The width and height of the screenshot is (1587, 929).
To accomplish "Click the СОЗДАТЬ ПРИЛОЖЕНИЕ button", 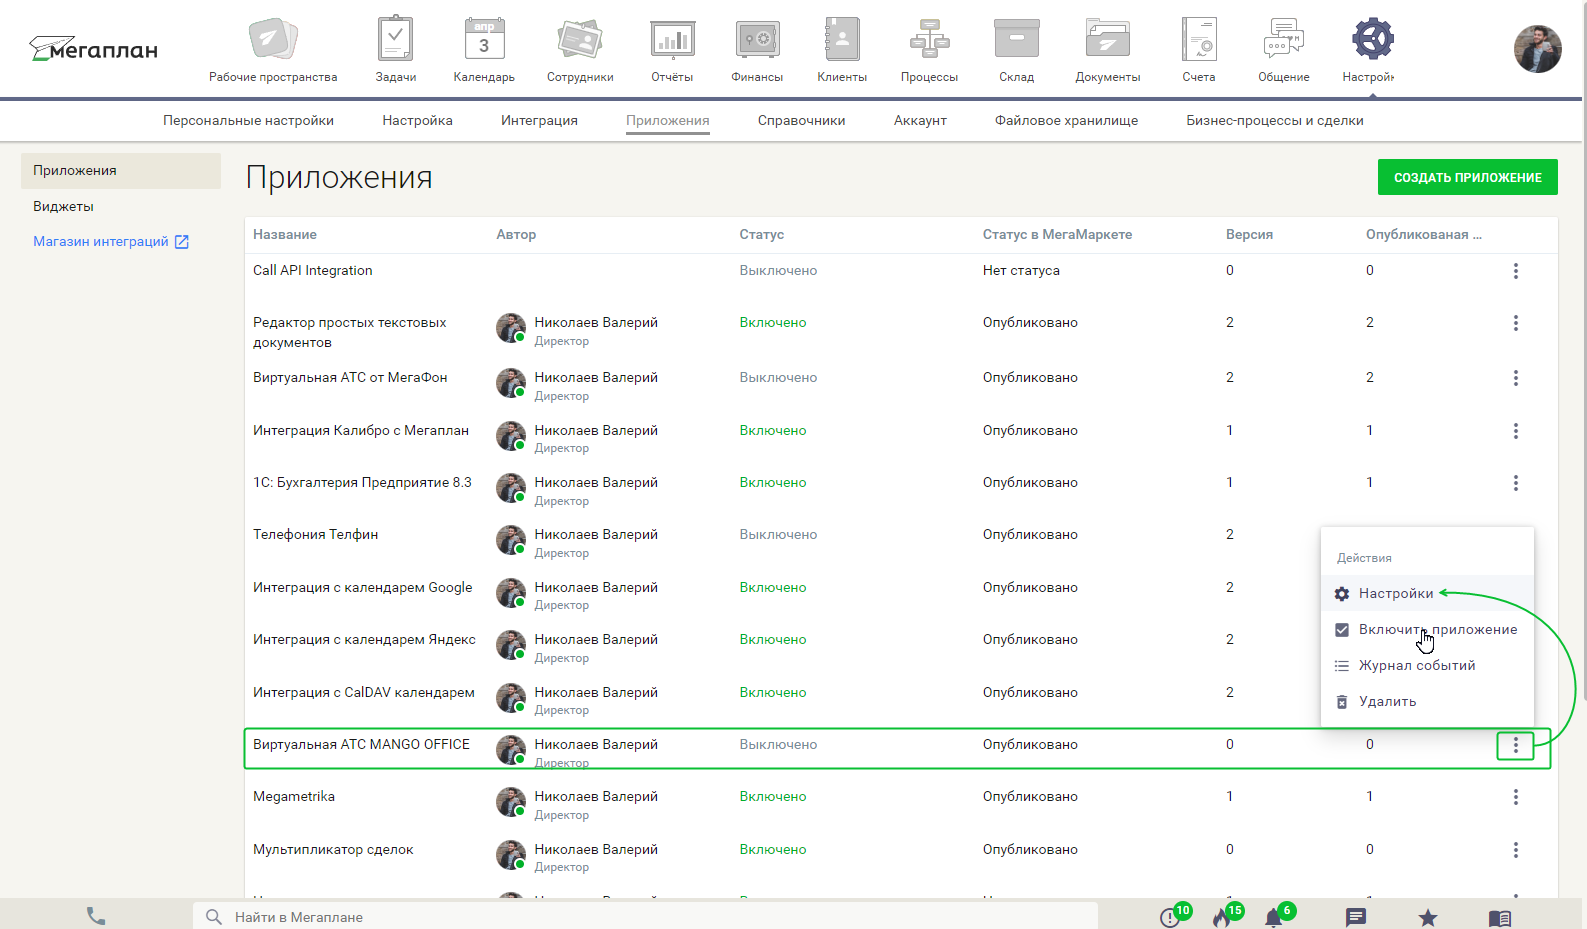I will [x=1467, y=177].
